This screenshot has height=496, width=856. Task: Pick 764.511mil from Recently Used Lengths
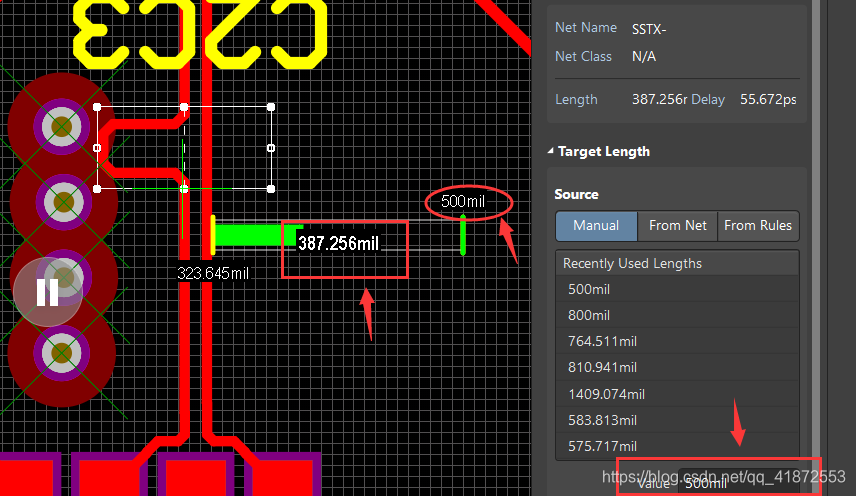pos(677,342)
